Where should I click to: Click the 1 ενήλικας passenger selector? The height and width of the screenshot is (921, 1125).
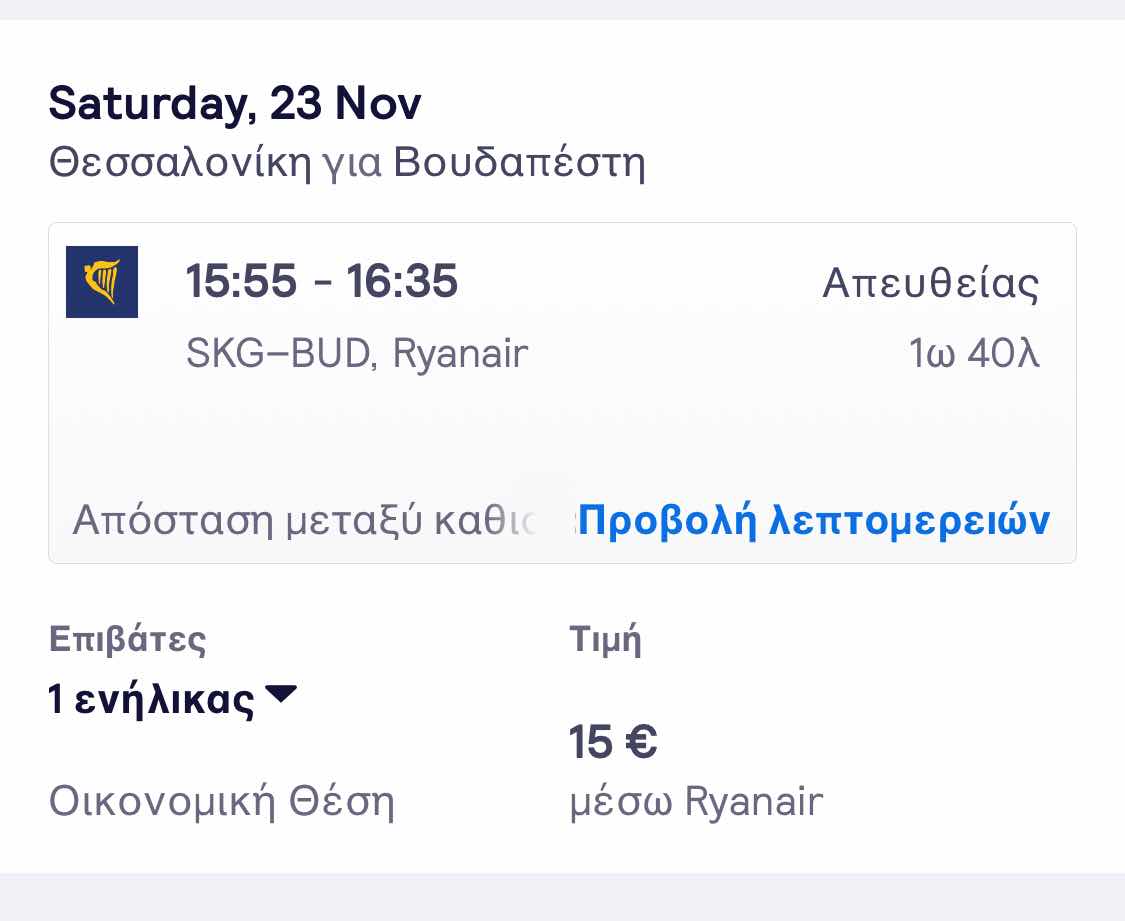click(152, 699)
